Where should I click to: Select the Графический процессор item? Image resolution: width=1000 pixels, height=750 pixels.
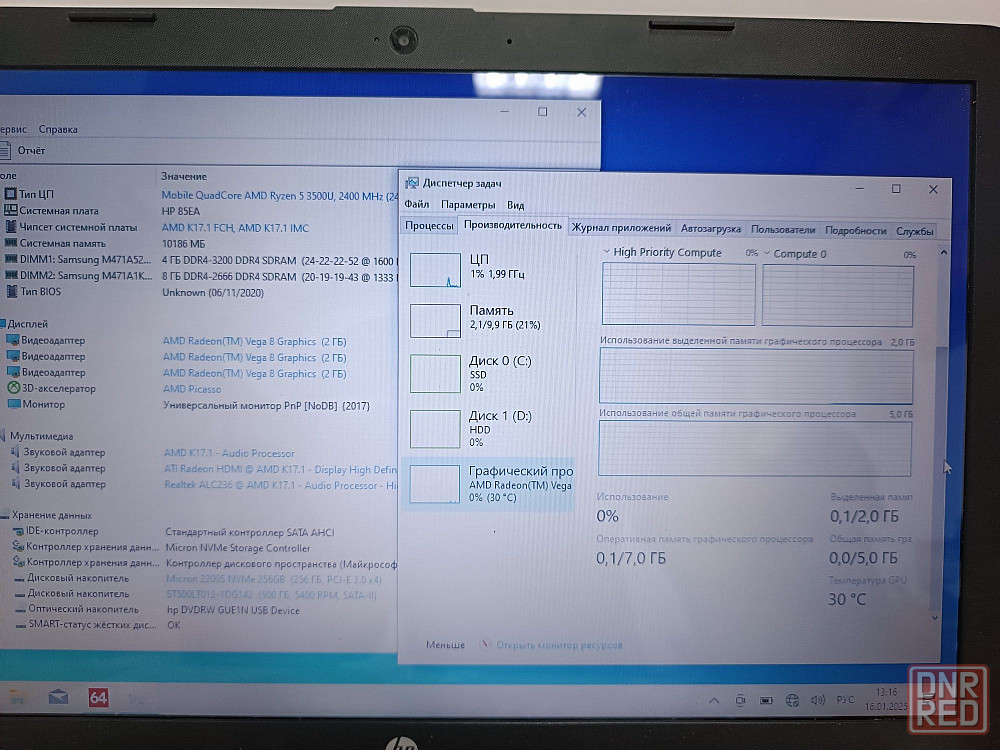489,485
